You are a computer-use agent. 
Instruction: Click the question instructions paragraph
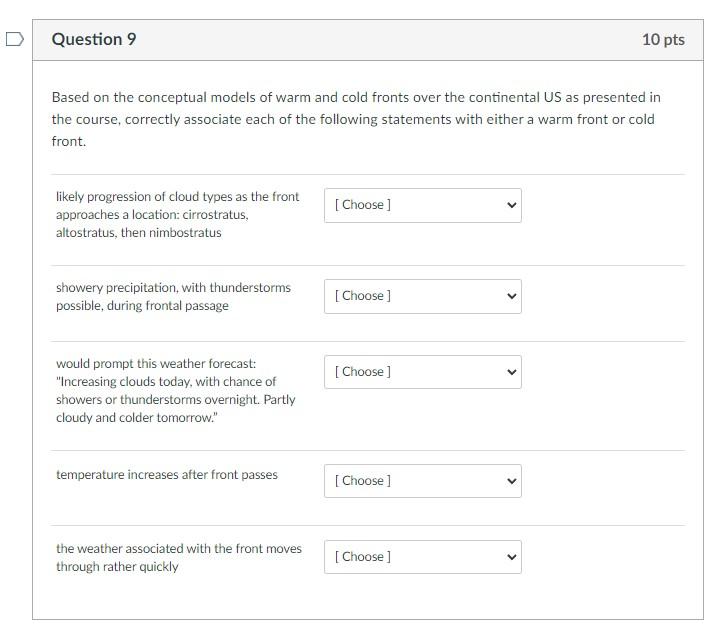356,119
